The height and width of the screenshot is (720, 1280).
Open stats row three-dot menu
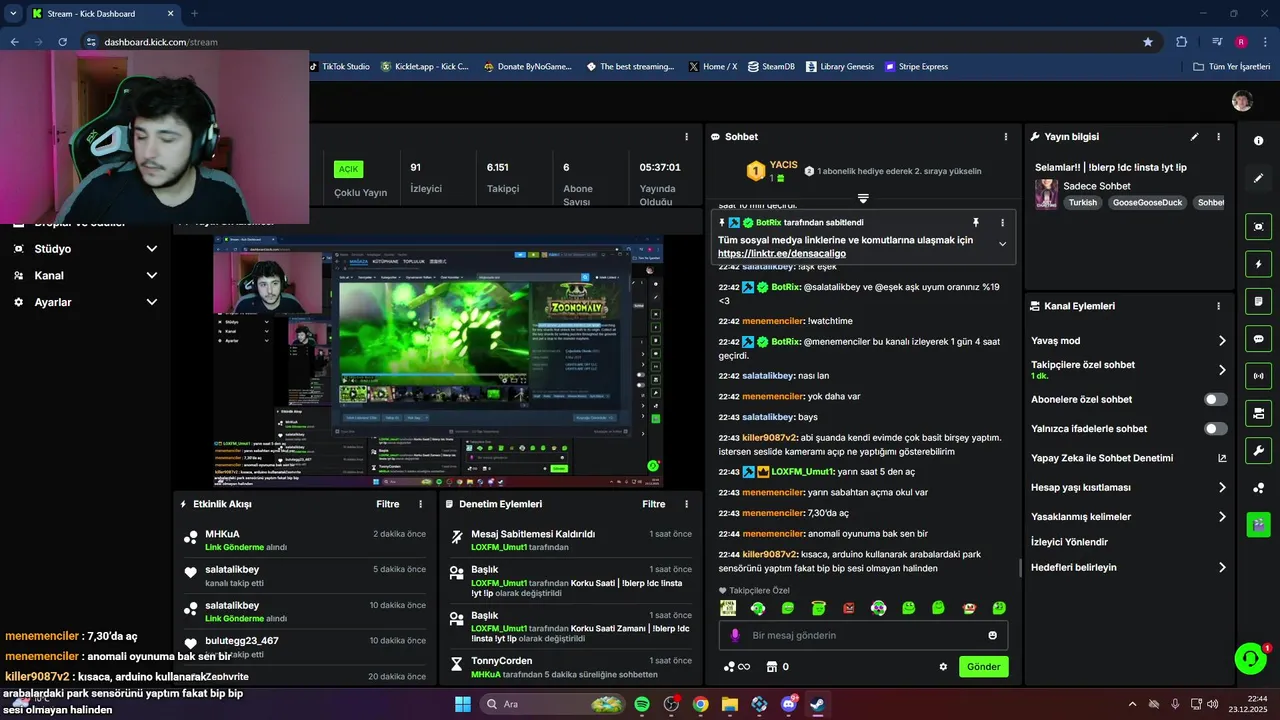pos(686,137)
